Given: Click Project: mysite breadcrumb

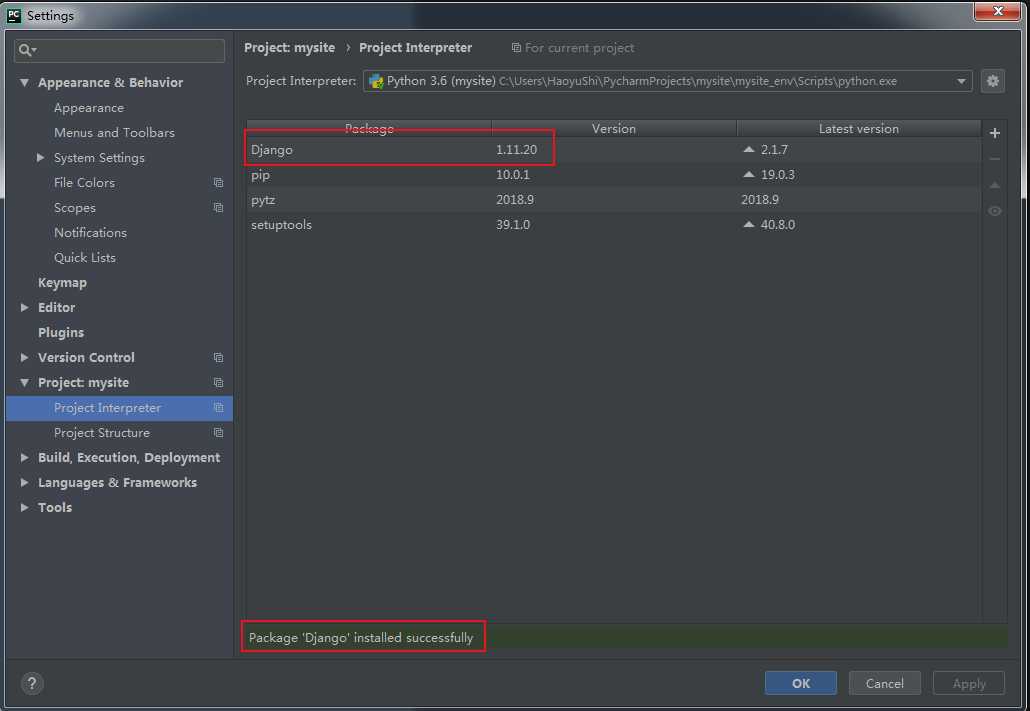Looking at the screenshot, I should (x=290, y=47).
